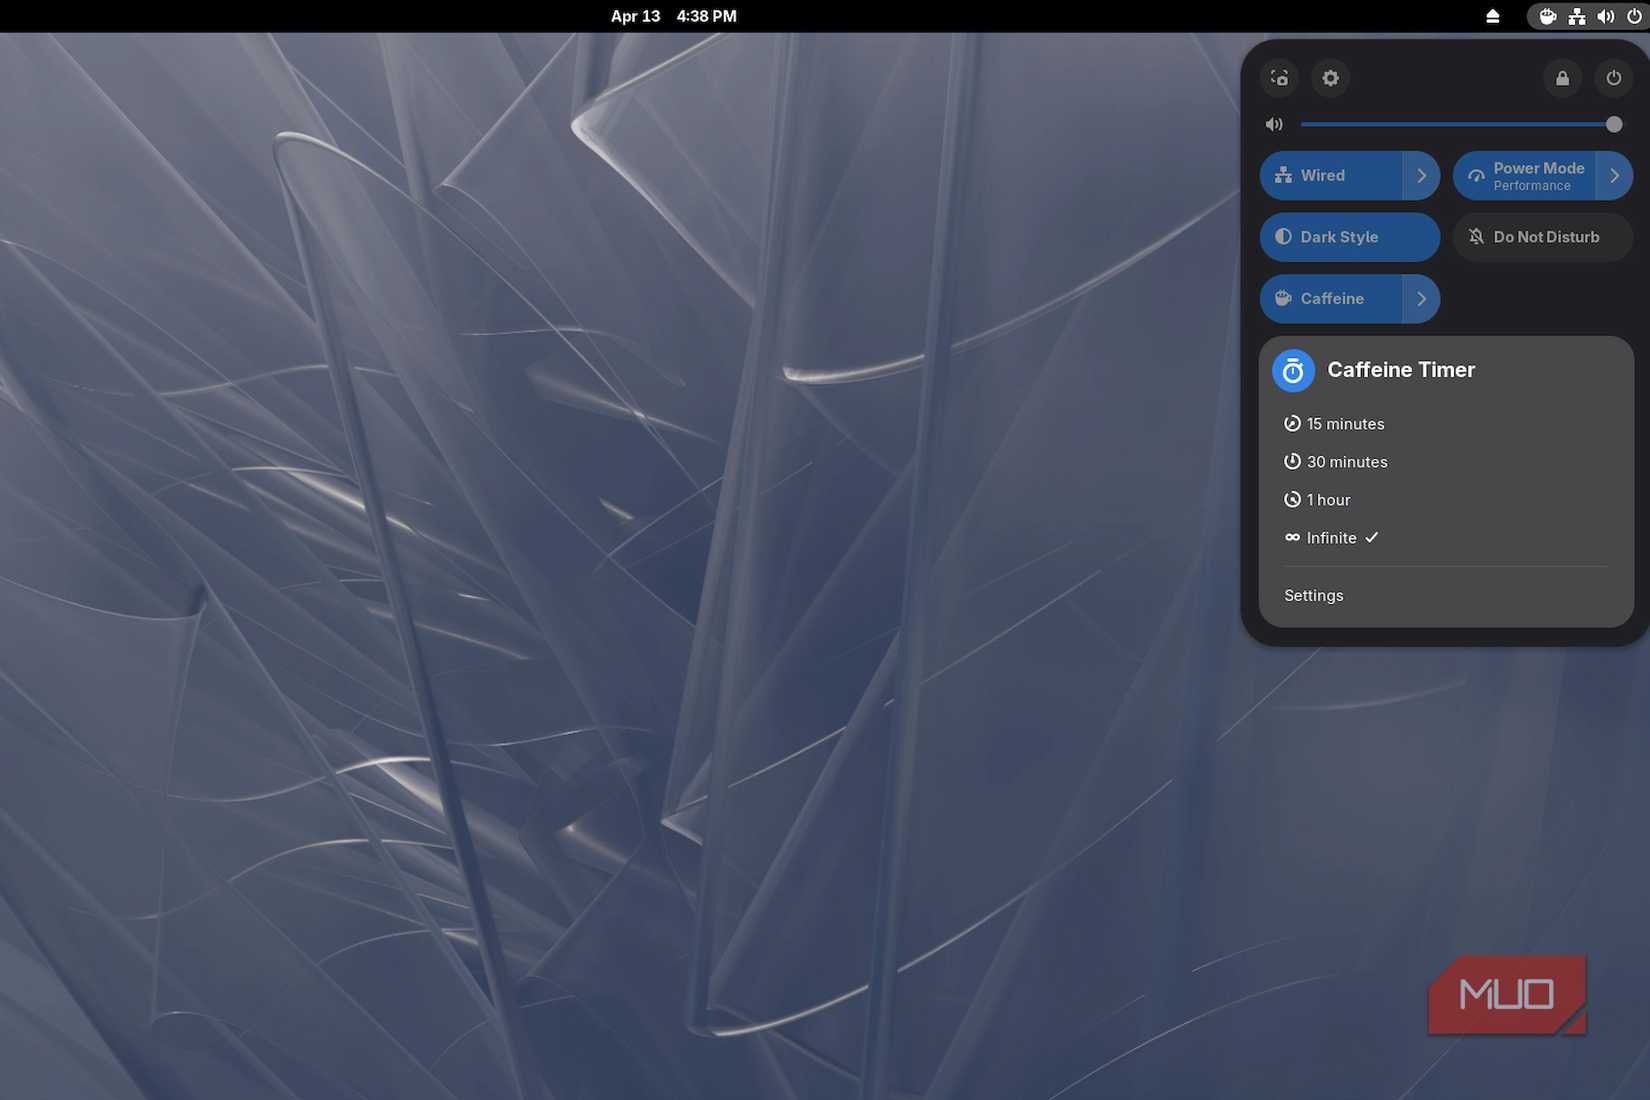This screenshot has height=1100, width=1650.
Task: Open Caffeine Timer Settings
Action: click(x=1446, y=596)
